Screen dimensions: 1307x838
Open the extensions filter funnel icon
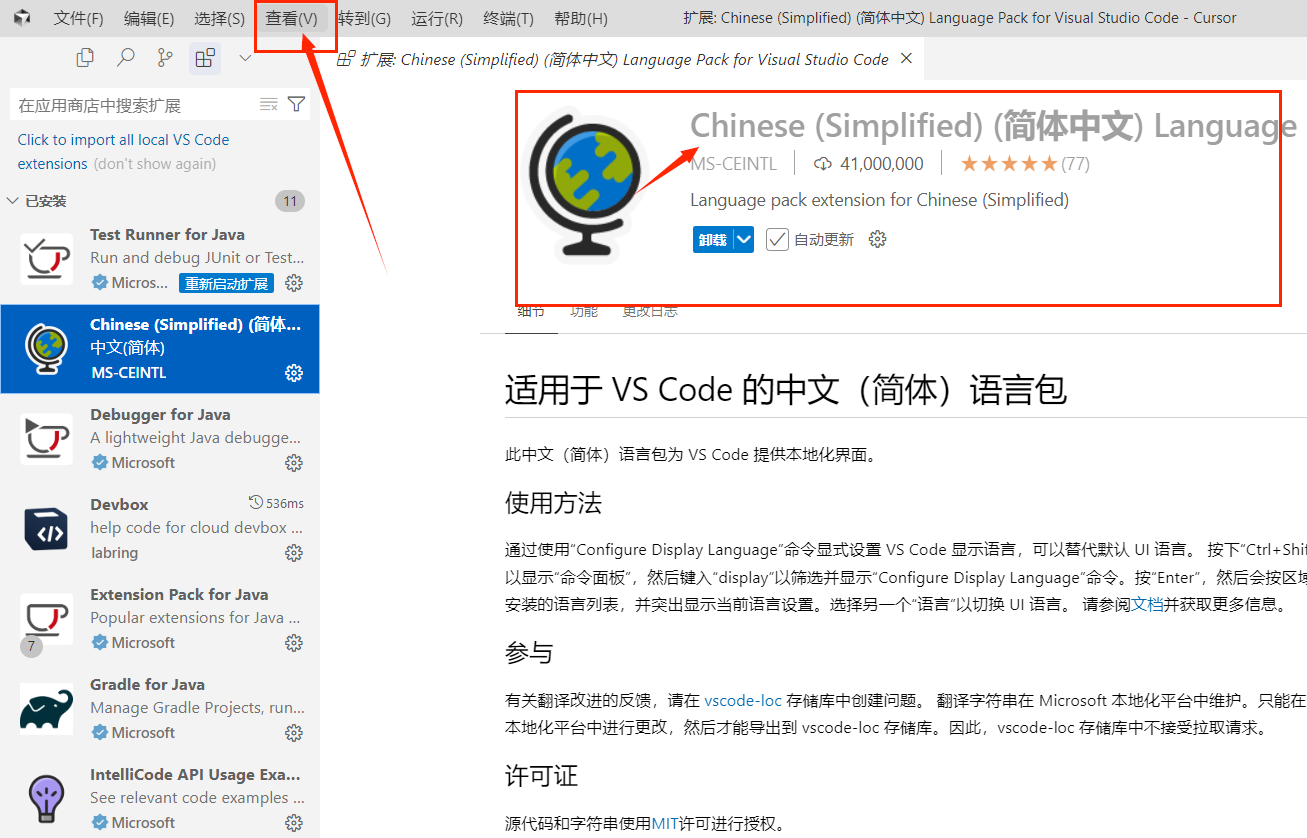(297, 104)
